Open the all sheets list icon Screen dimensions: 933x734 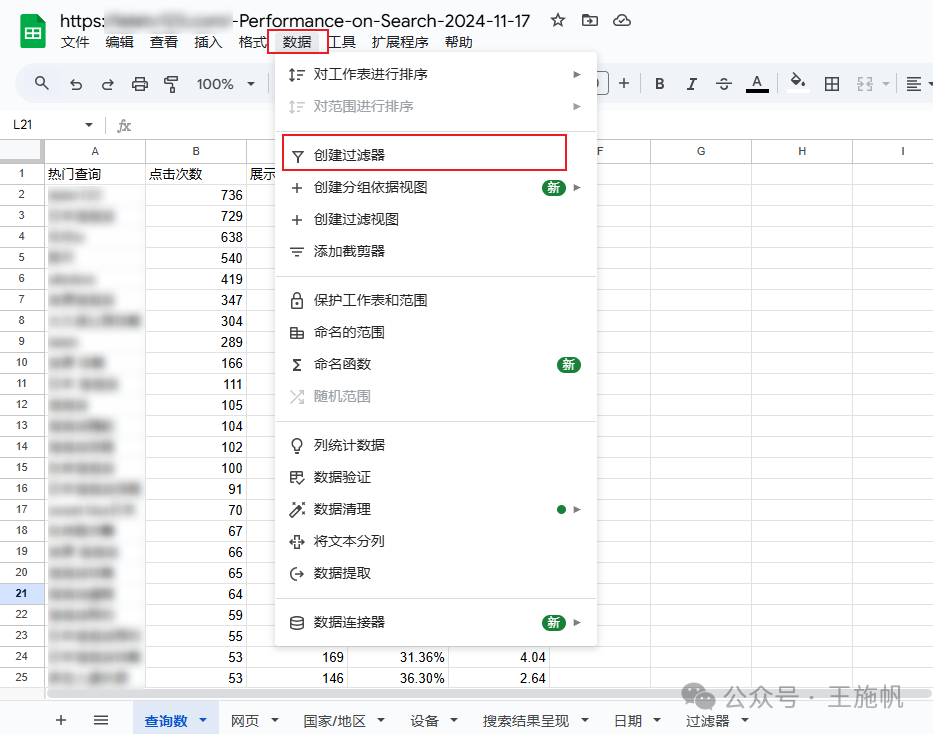coord(101,720)
